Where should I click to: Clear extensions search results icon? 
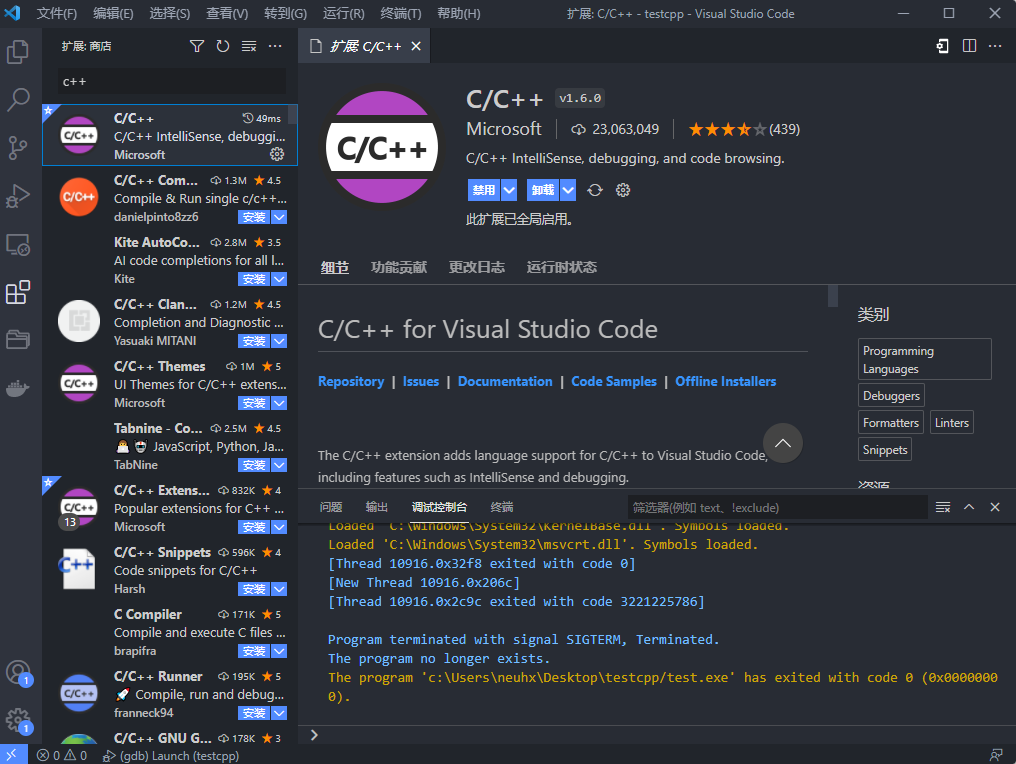[x=249, y=46]
